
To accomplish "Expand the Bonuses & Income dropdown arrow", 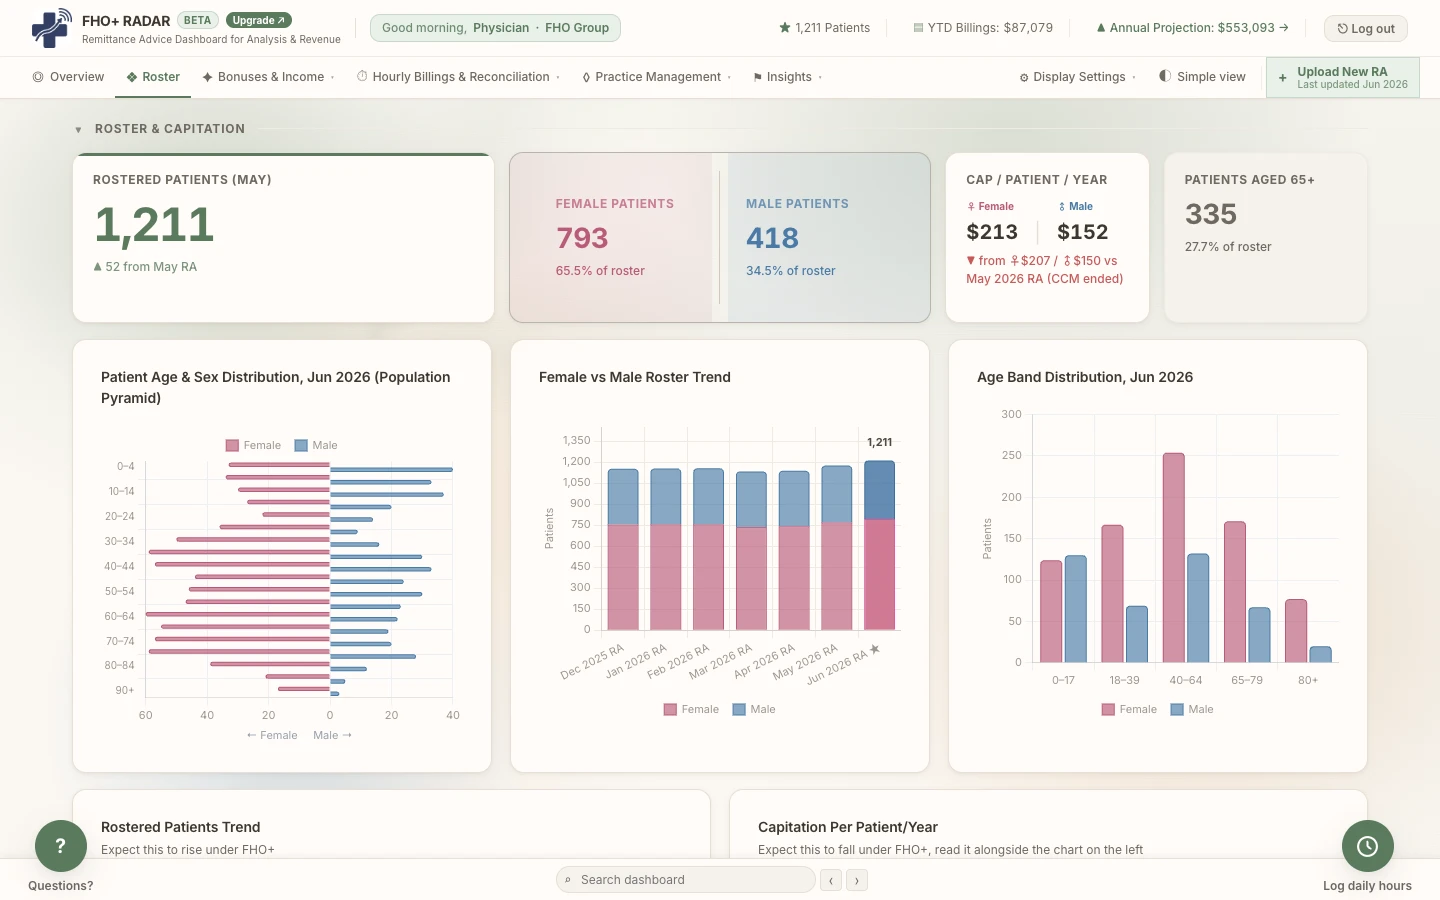I will click(333, 78).
